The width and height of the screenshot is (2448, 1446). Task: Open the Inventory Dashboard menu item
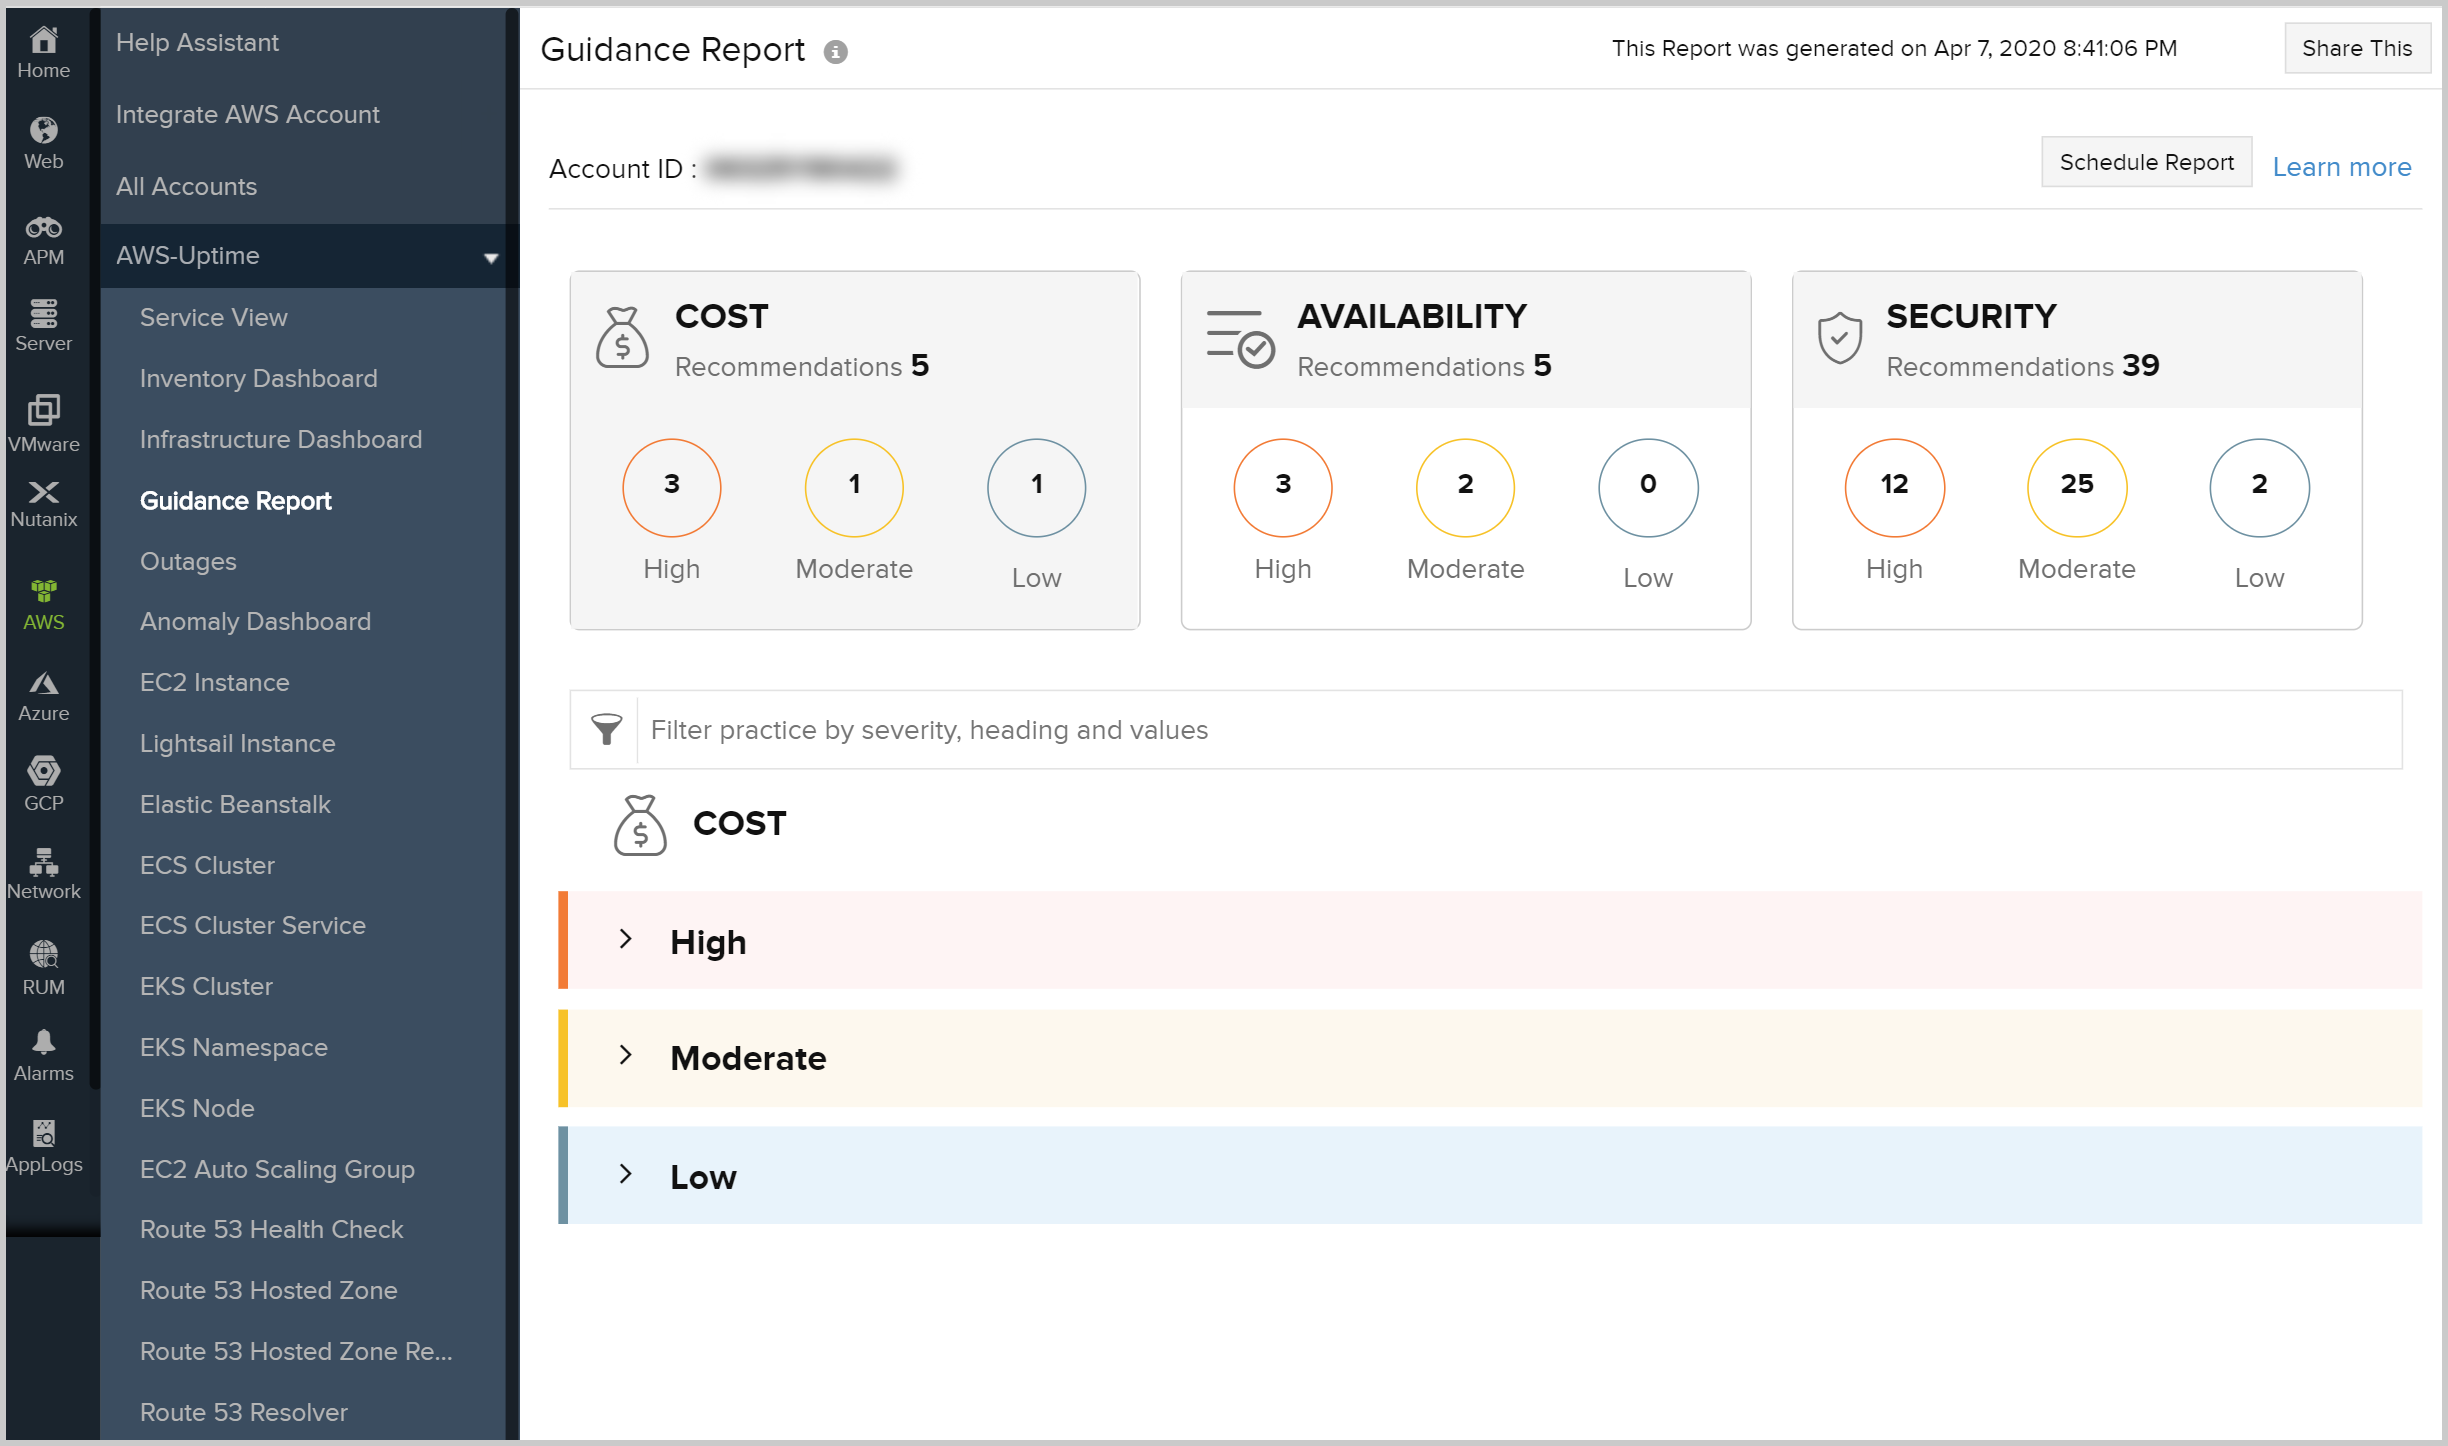pyautogui.click(x=258, y=378)
